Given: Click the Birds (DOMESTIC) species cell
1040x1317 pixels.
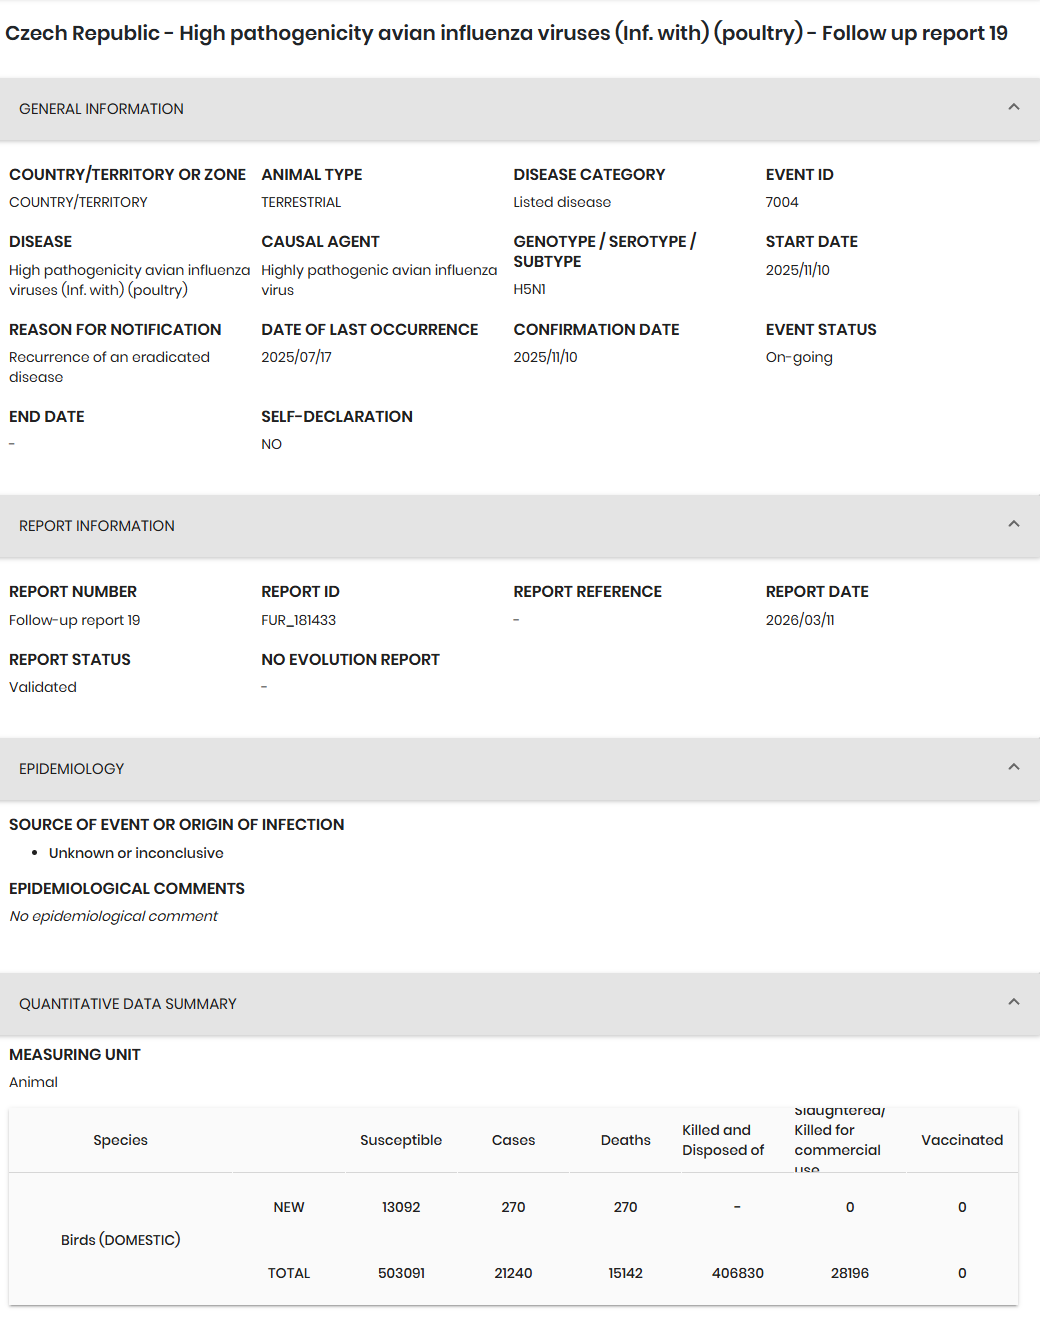Looking at the screenshot, I should 120,1240.
